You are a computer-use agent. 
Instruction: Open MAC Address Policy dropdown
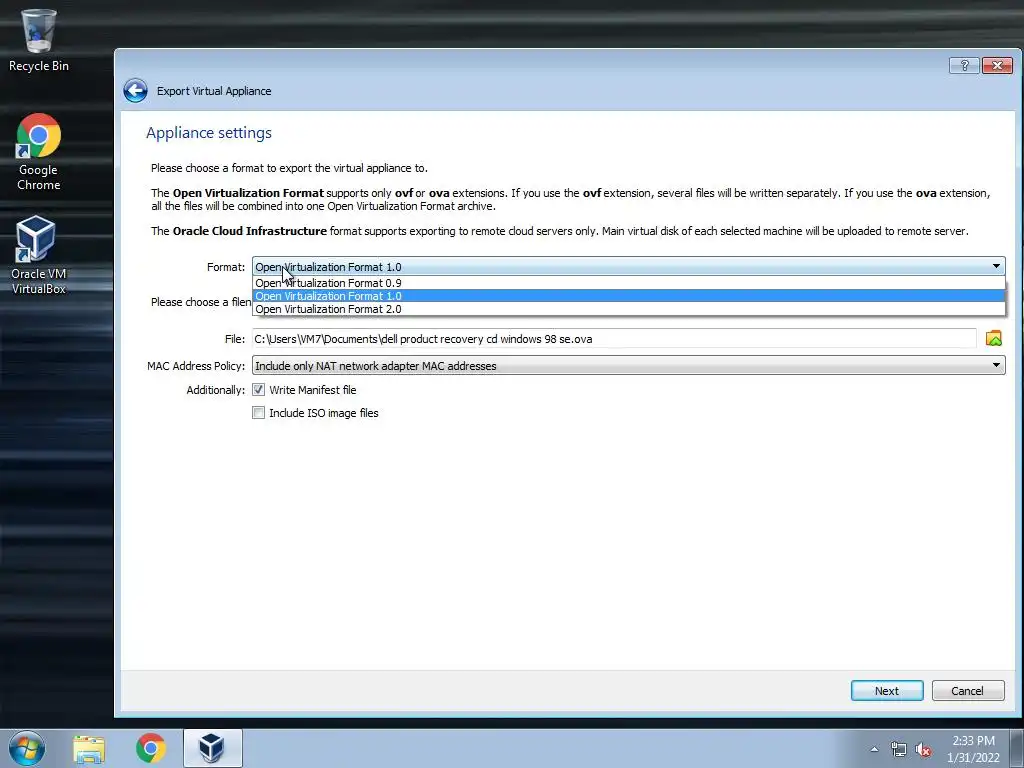(x=628, y=366)
